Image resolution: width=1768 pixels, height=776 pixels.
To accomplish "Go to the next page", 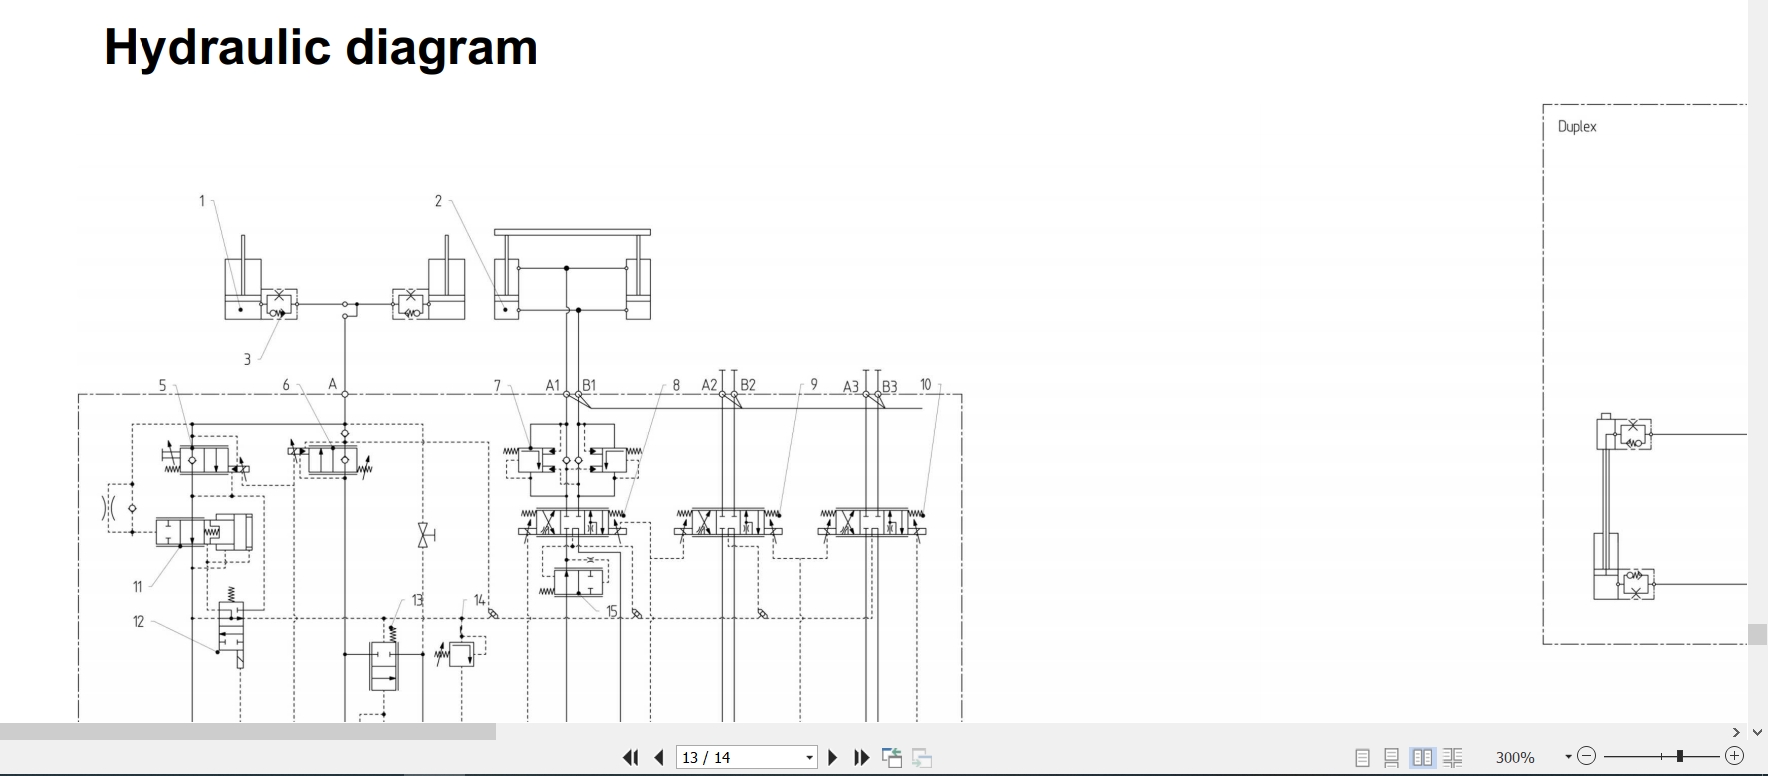I will click(833, 758).
